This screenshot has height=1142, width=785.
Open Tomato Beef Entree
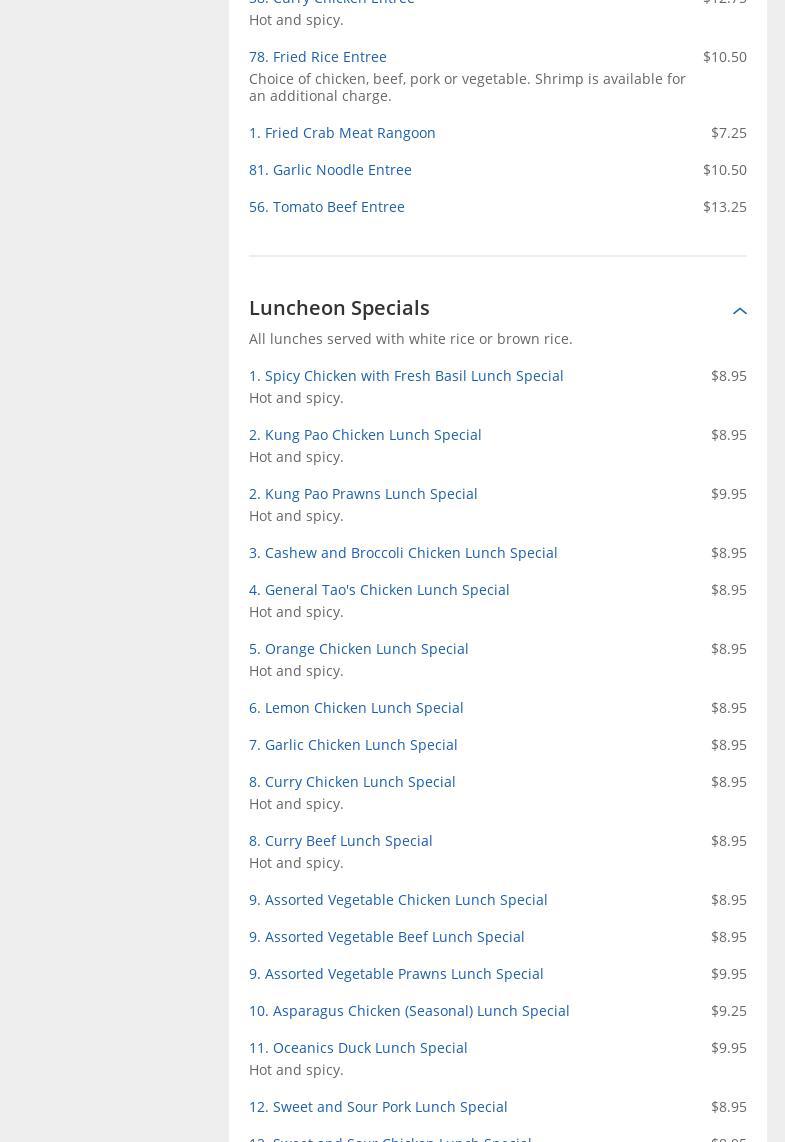pos(326,207)
